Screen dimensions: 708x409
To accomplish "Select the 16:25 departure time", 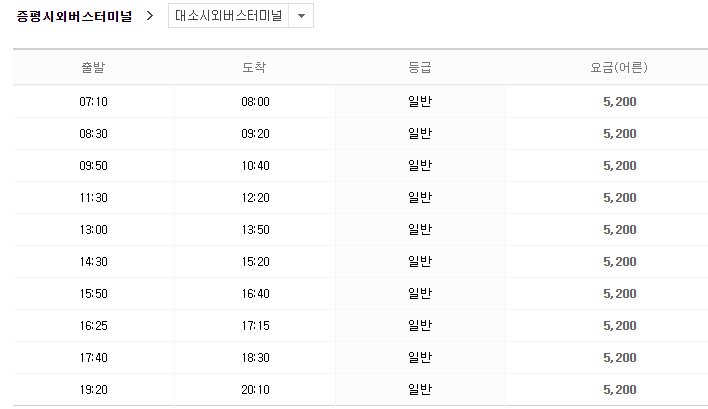I will click(x=93, y=326).
